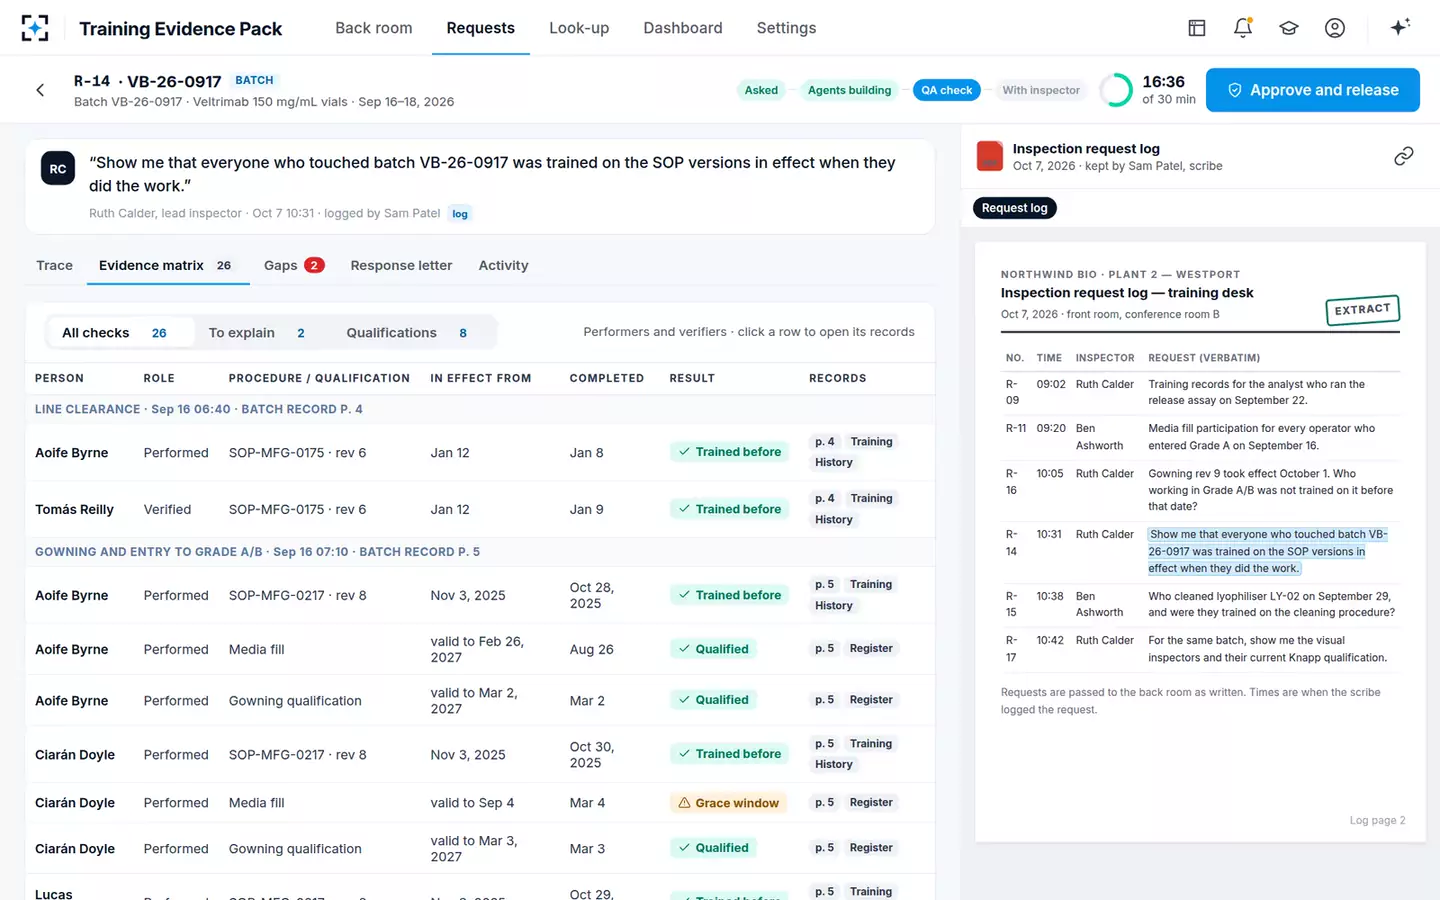
Task: Click the Log page 2 footer
Action: click(1377, 820)
